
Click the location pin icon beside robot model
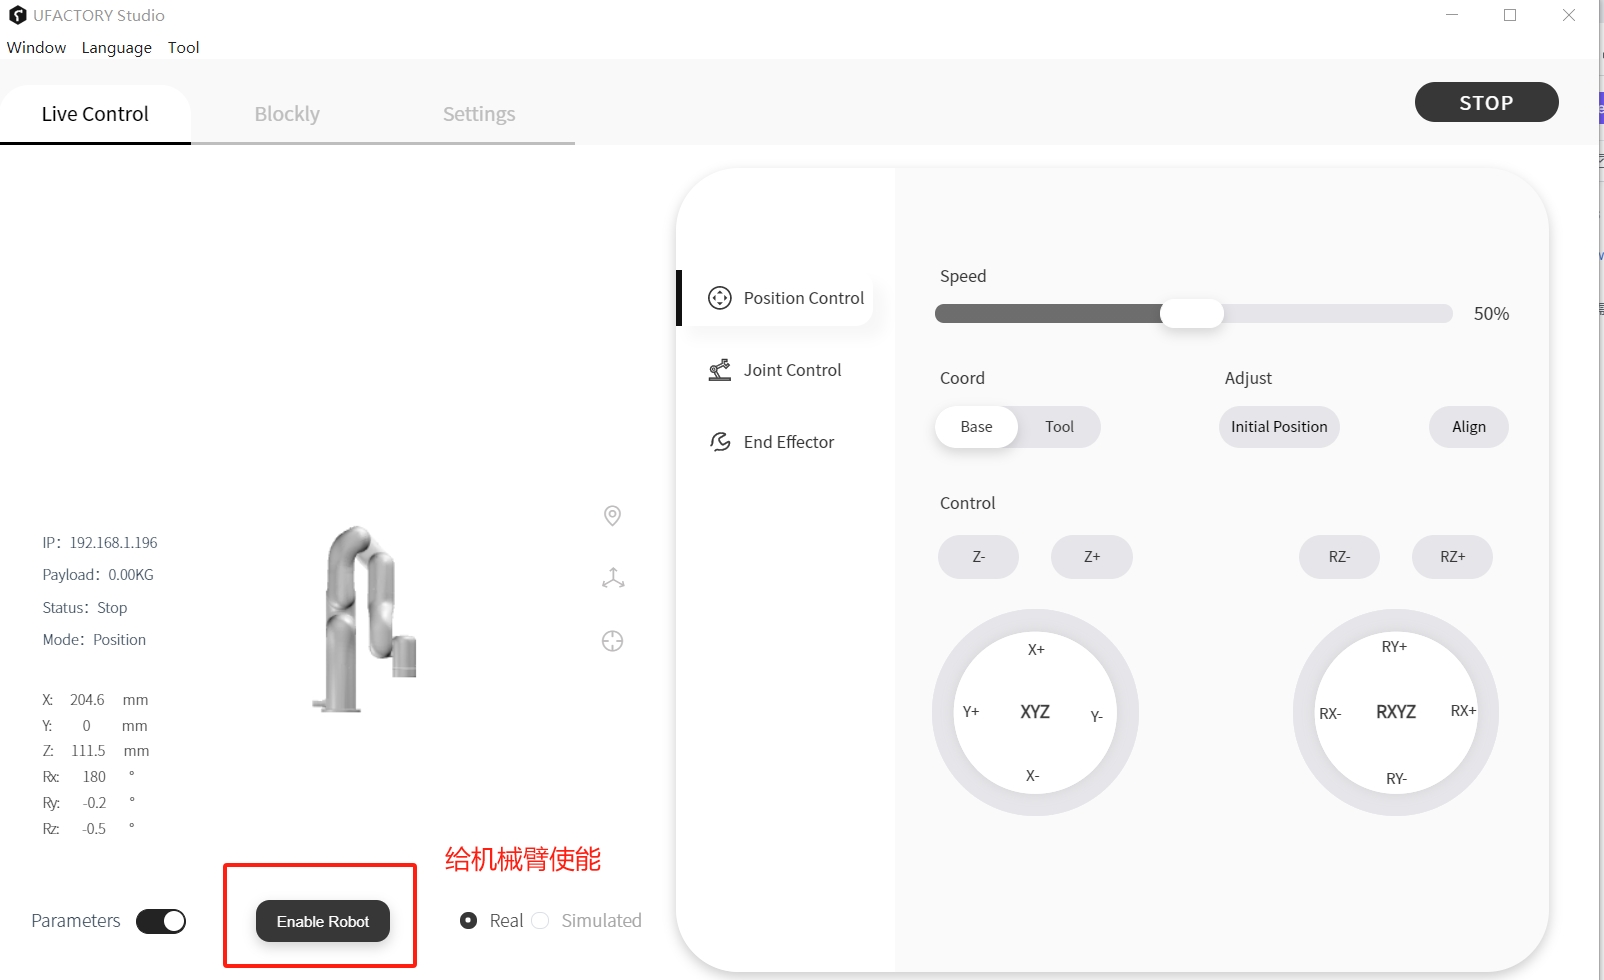click(x=613, y=515)
